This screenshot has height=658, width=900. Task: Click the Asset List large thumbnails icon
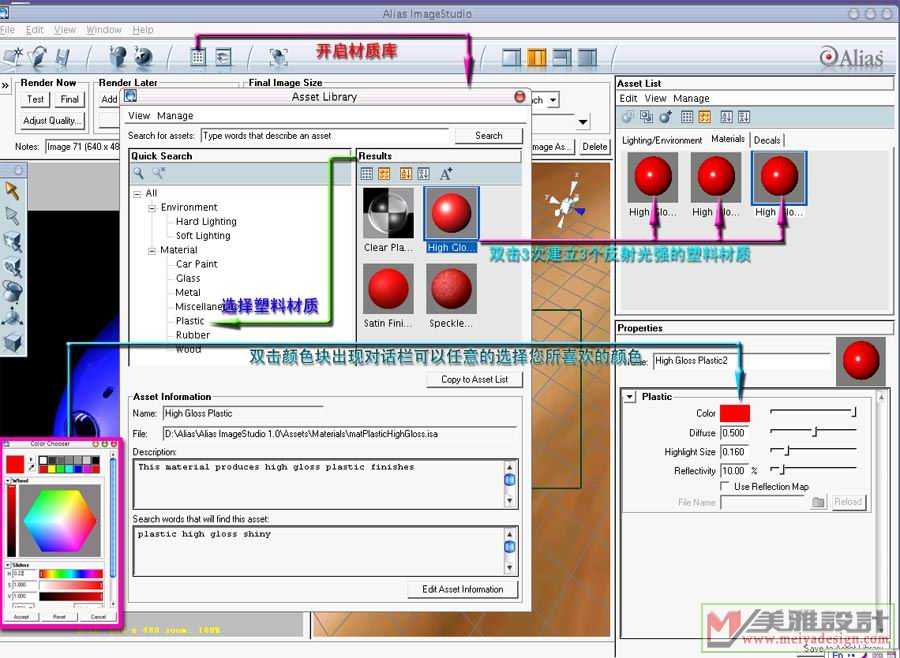point(705,117)
